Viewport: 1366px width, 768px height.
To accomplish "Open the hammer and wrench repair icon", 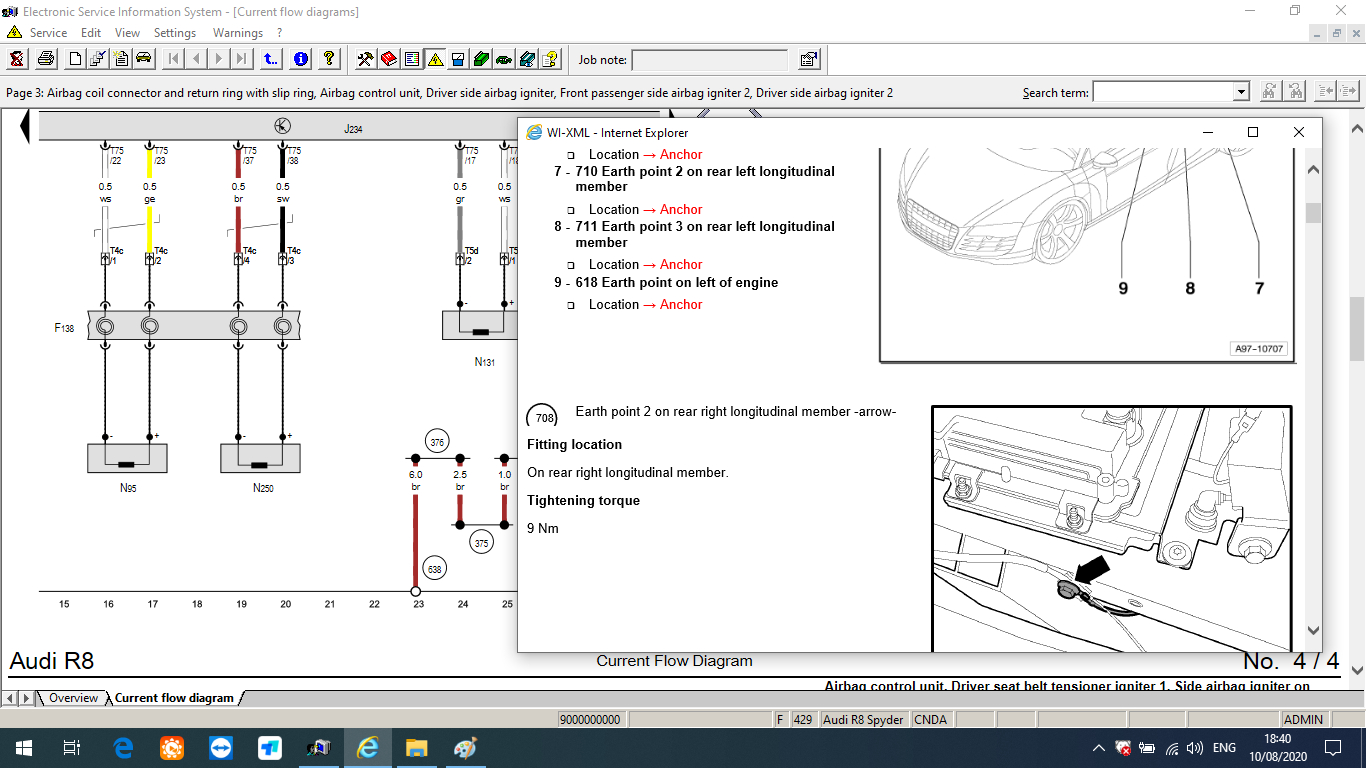I will tap(365, 59).
